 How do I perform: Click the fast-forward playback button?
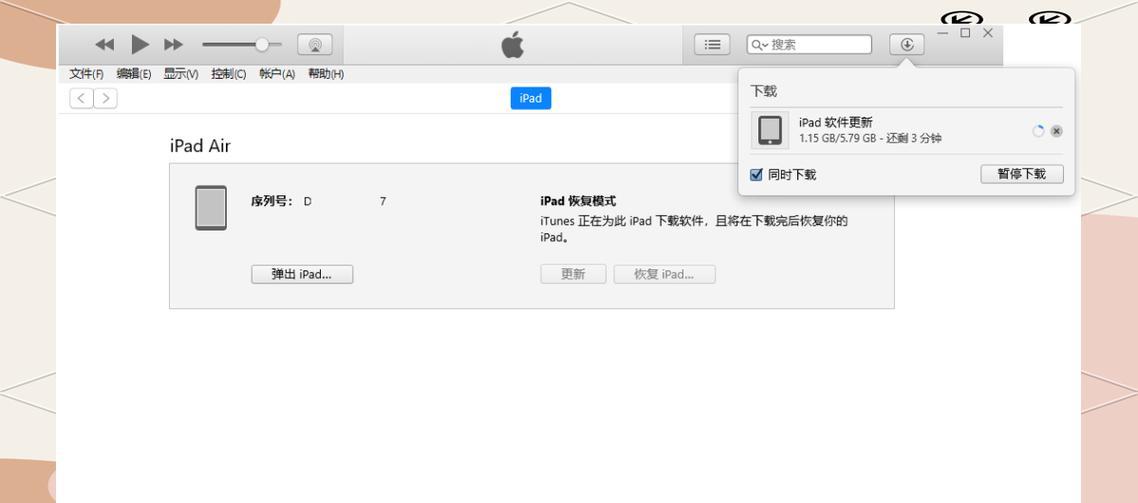click(x=173, y=45)
